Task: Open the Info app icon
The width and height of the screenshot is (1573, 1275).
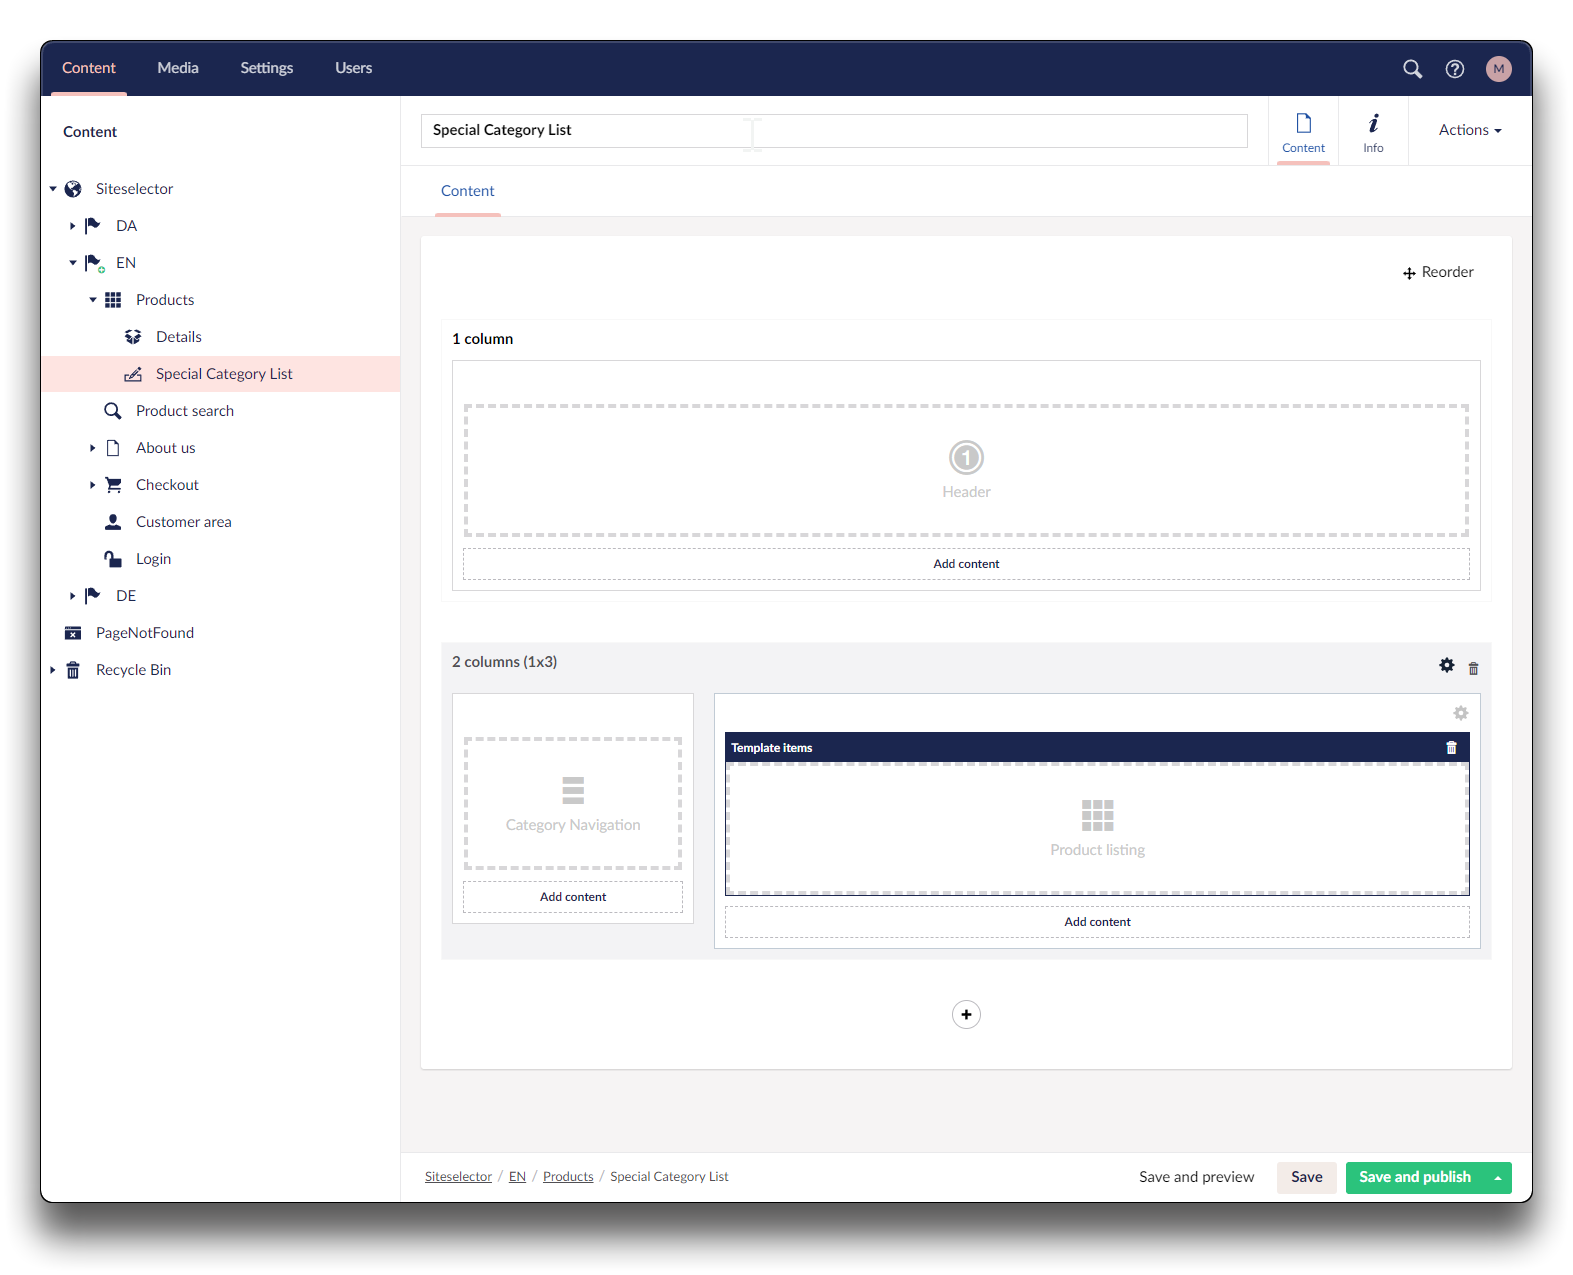Action: (x=1373, y=132)
